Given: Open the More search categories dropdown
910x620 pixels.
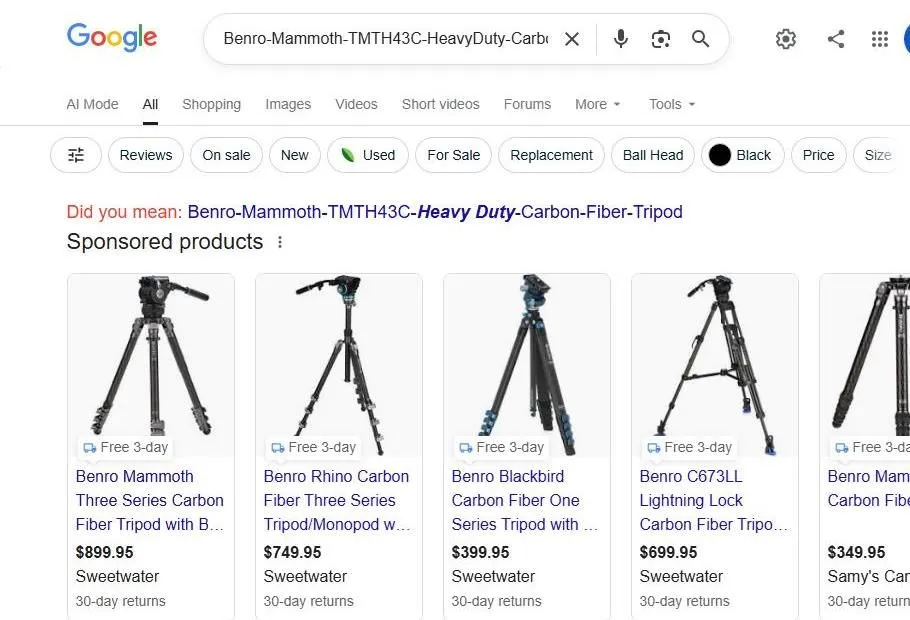Looking at the screenshot, I should pos(597,104).
